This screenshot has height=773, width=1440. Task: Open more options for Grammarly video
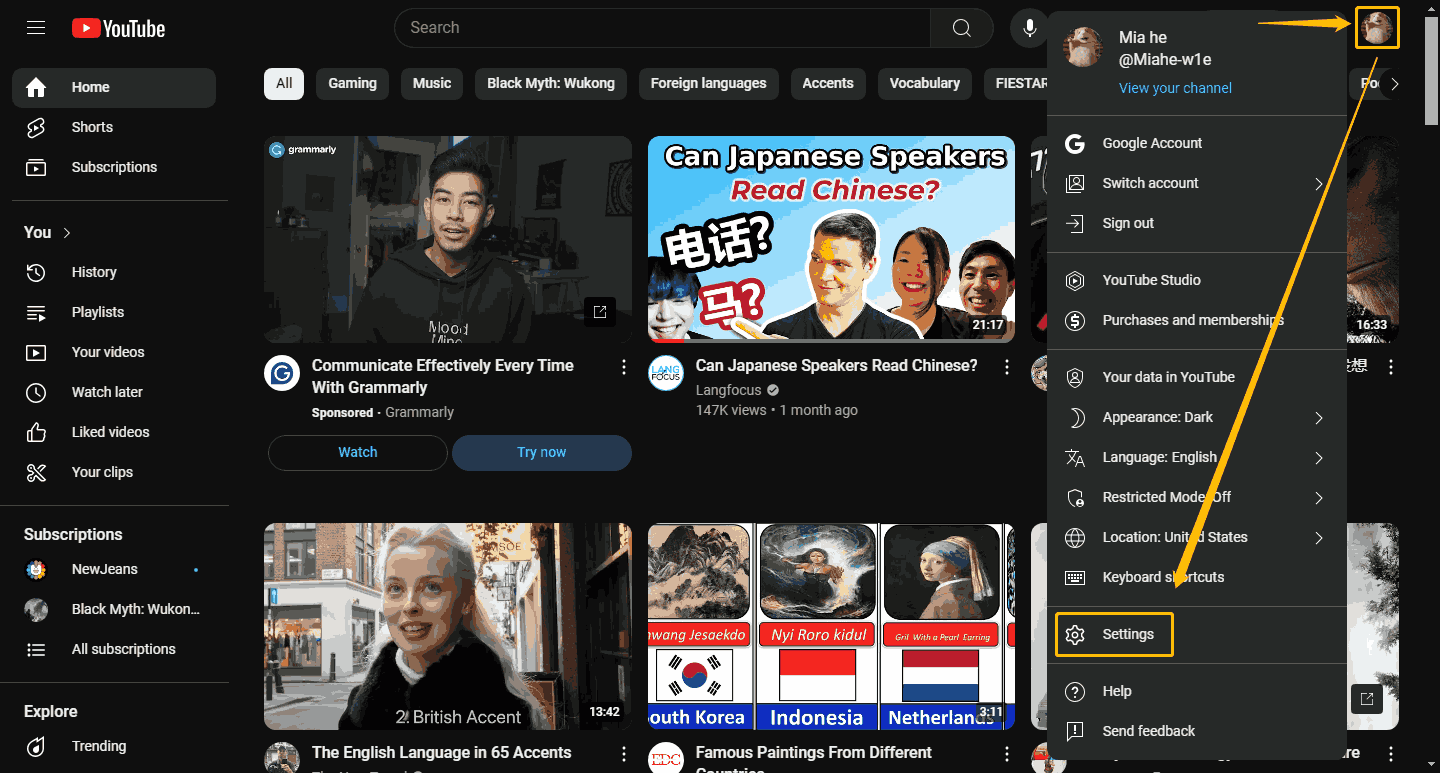pyautogui.click(x=624, y=367)
